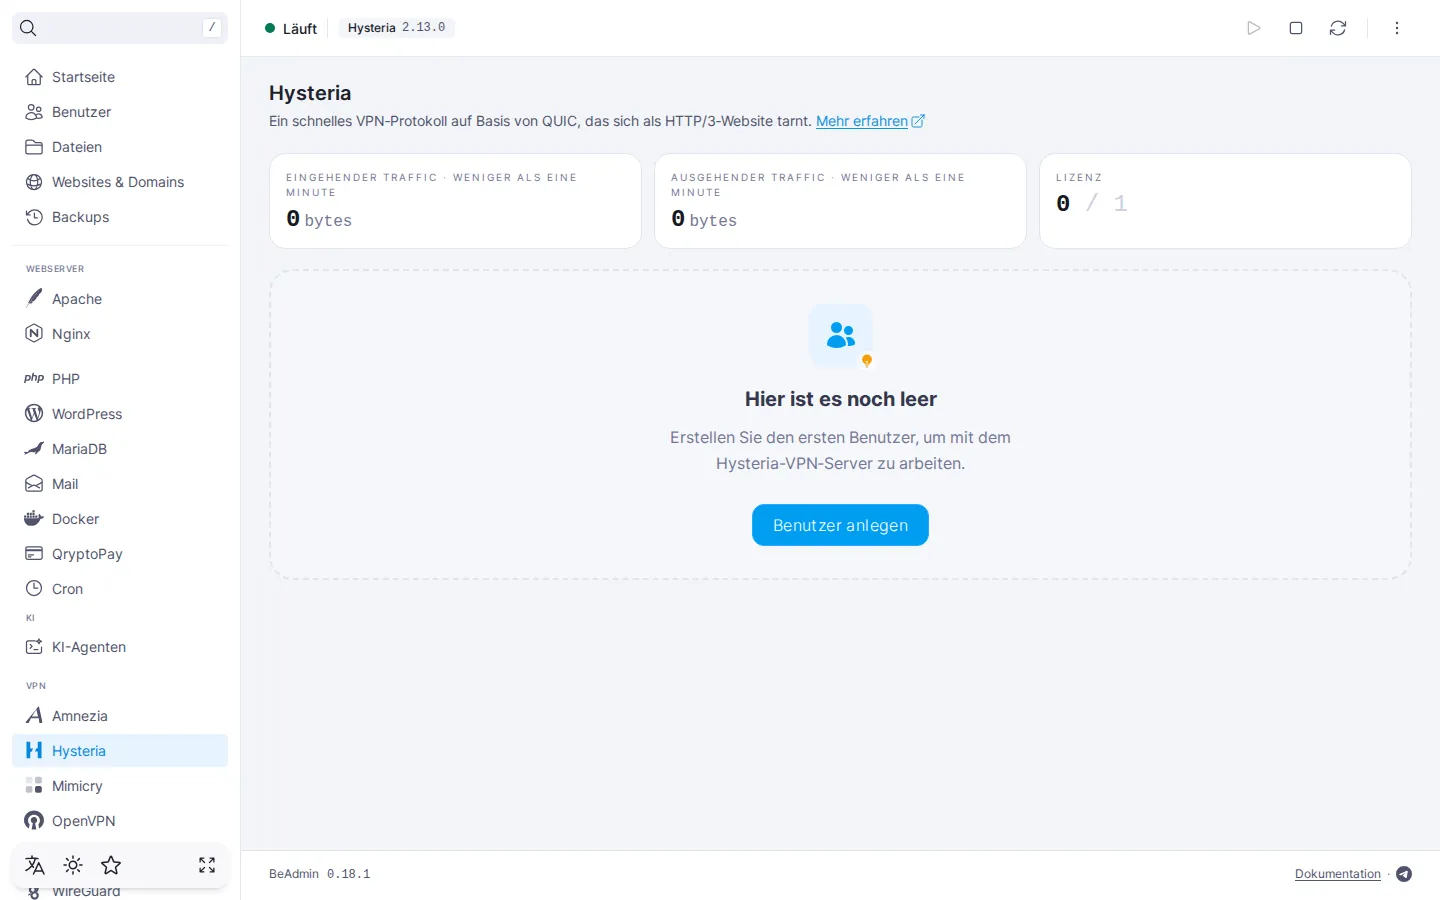Select Hysteria VPN in sidebar

coord(120,751)
